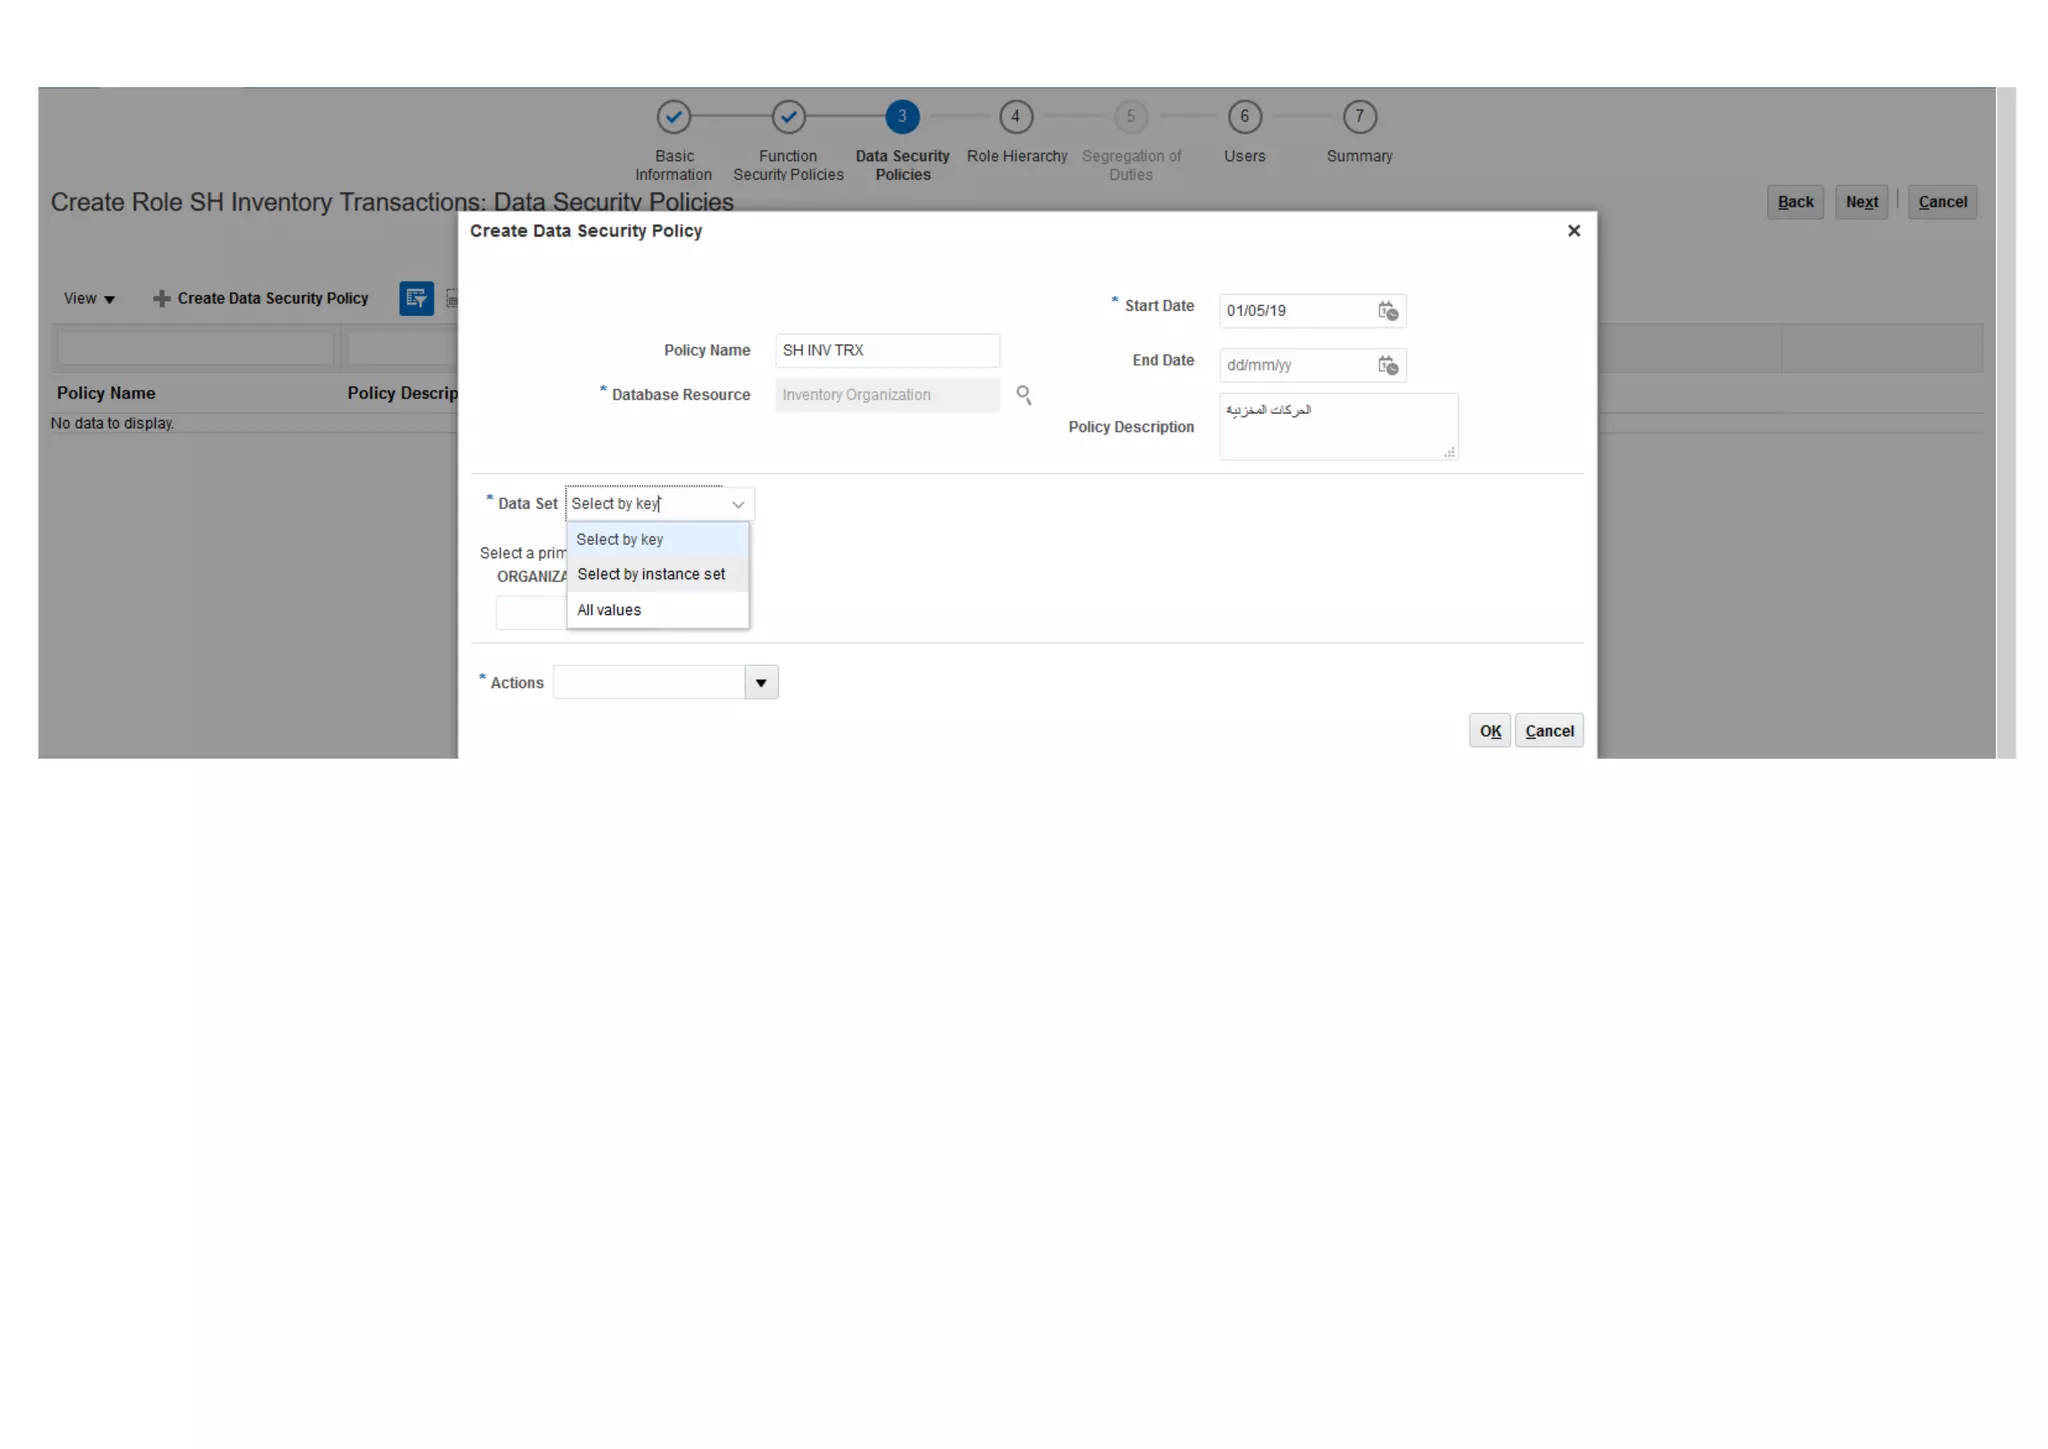Click into the Policy Name text field
The width and height of the screenshot is (2048, 1449).
(886, 350)
